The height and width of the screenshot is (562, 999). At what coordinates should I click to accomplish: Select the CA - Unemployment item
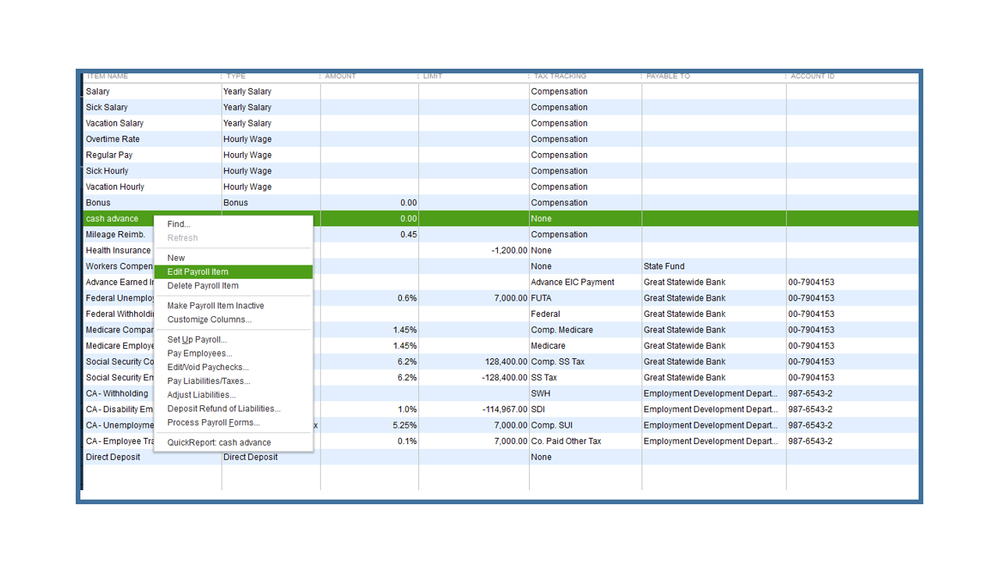click(120, 426)
